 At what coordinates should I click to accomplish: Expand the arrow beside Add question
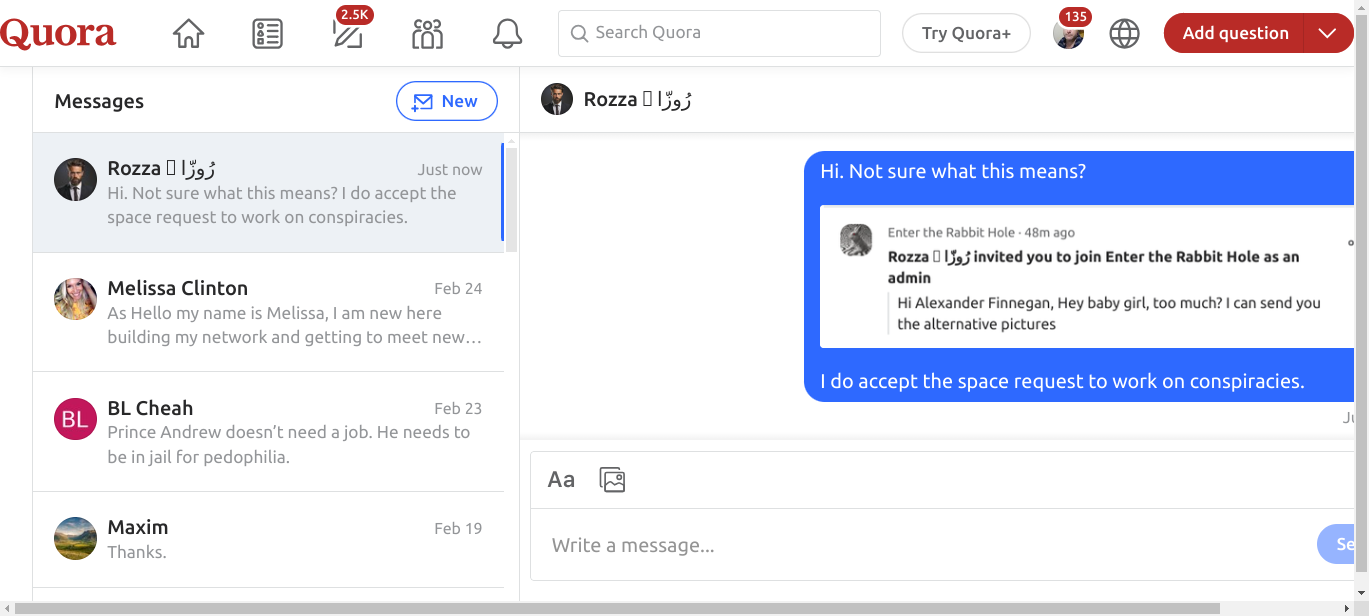click(1328, 33)
